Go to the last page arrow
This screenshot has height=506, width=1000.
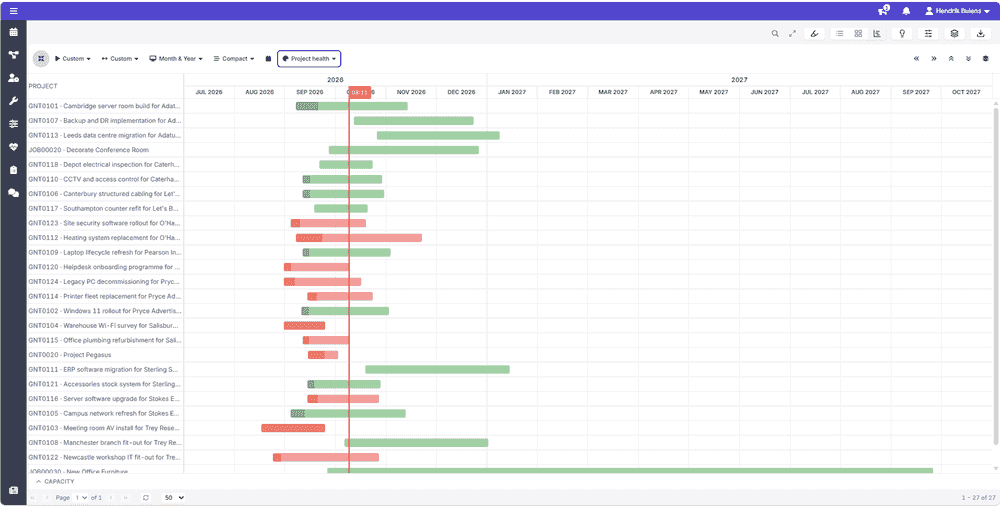126,497
